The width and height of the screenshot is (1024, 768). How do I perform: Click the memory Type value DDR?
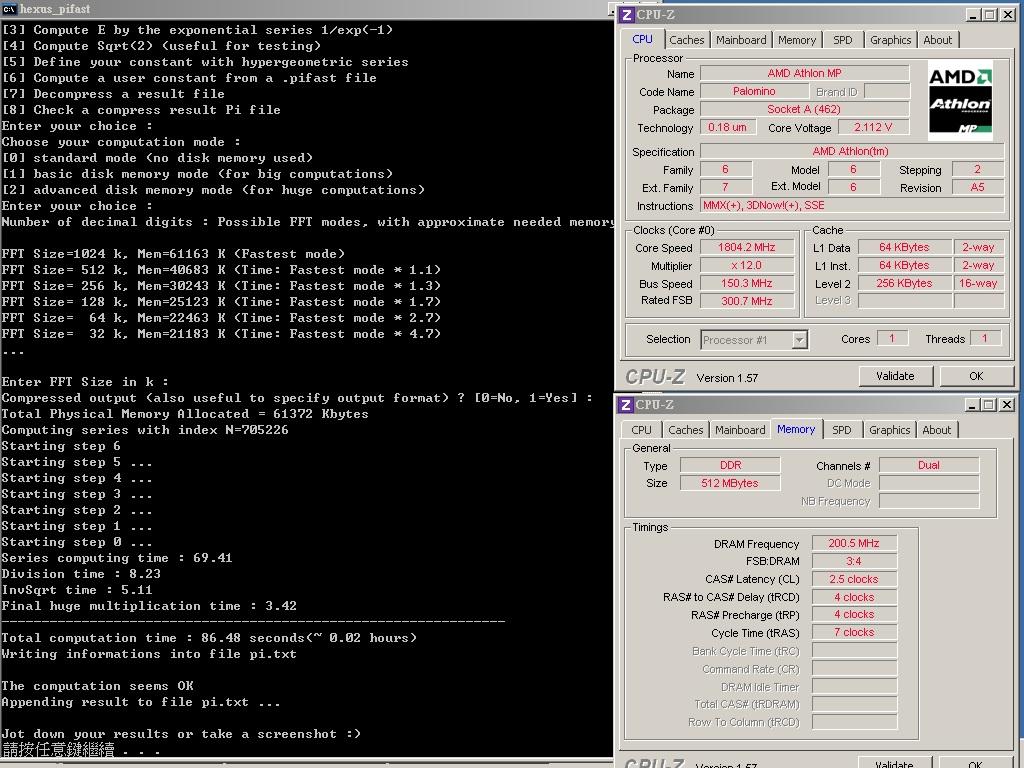point(730,465)
